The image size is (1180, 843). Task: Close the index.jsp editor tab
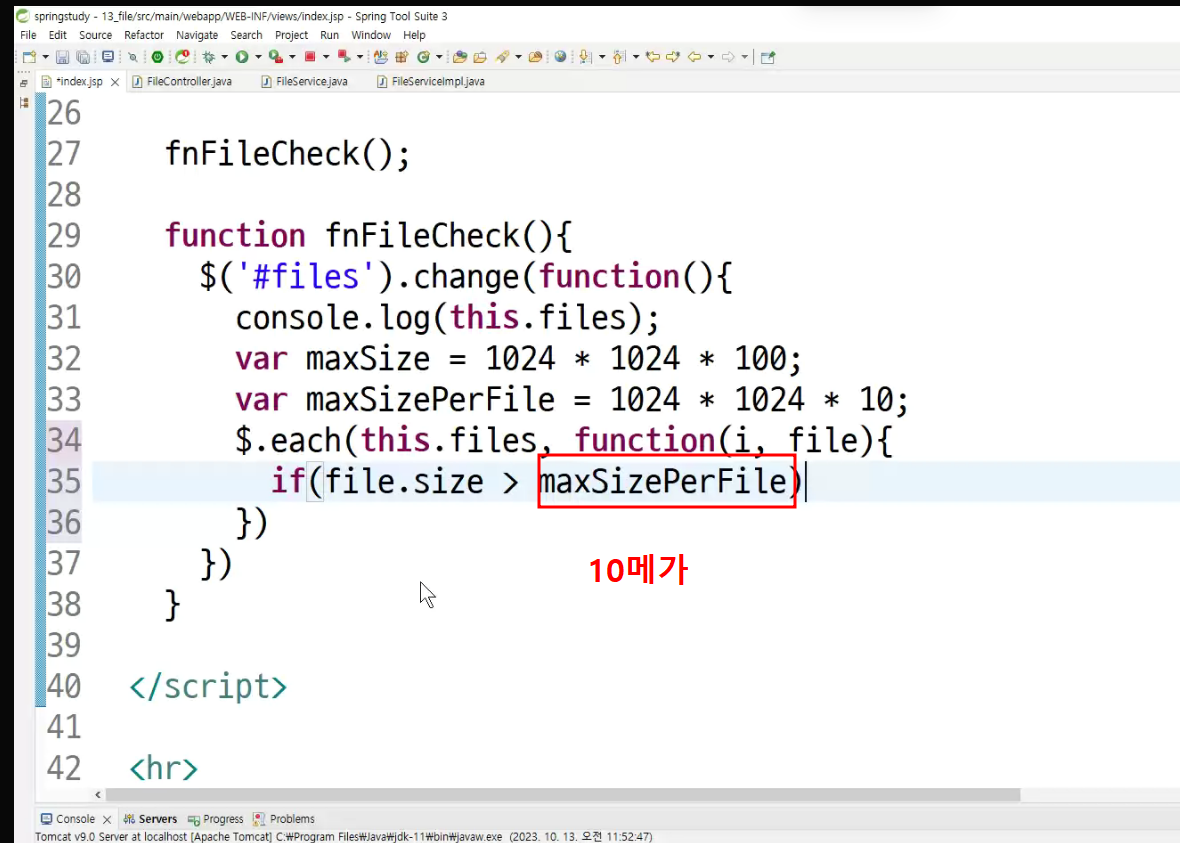tap(114, 82)
